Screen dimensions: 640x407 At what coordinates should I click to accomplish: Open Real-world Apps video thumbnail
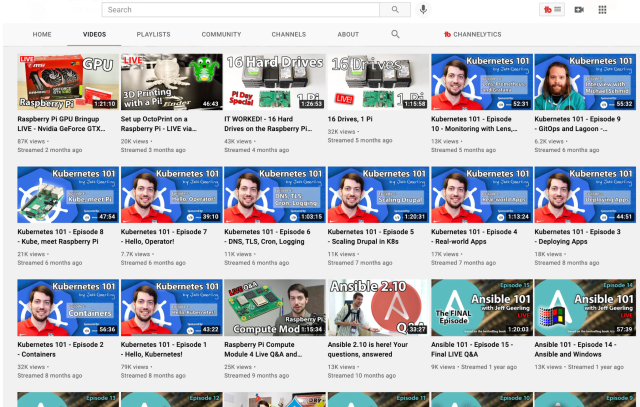coord(482,194)
